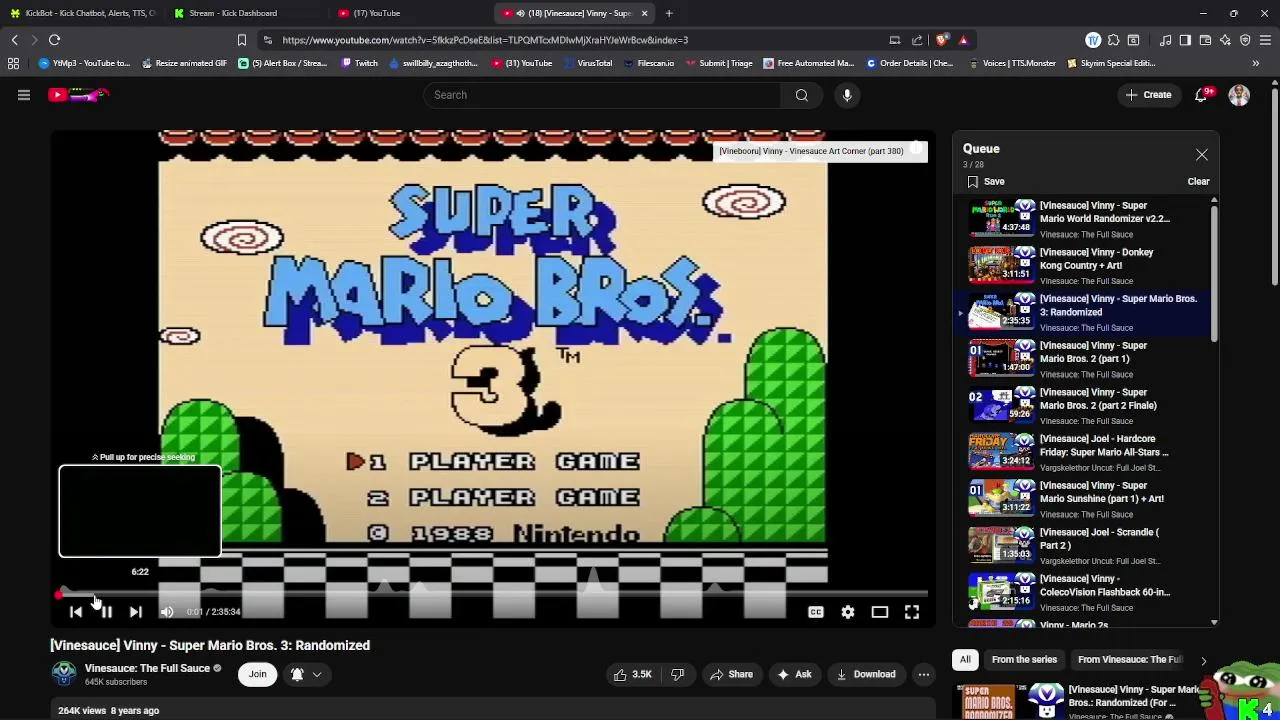This screenshot has height=720, width=1280.
Task: Clear the playback queue
Action: [x=1198, y=182]
